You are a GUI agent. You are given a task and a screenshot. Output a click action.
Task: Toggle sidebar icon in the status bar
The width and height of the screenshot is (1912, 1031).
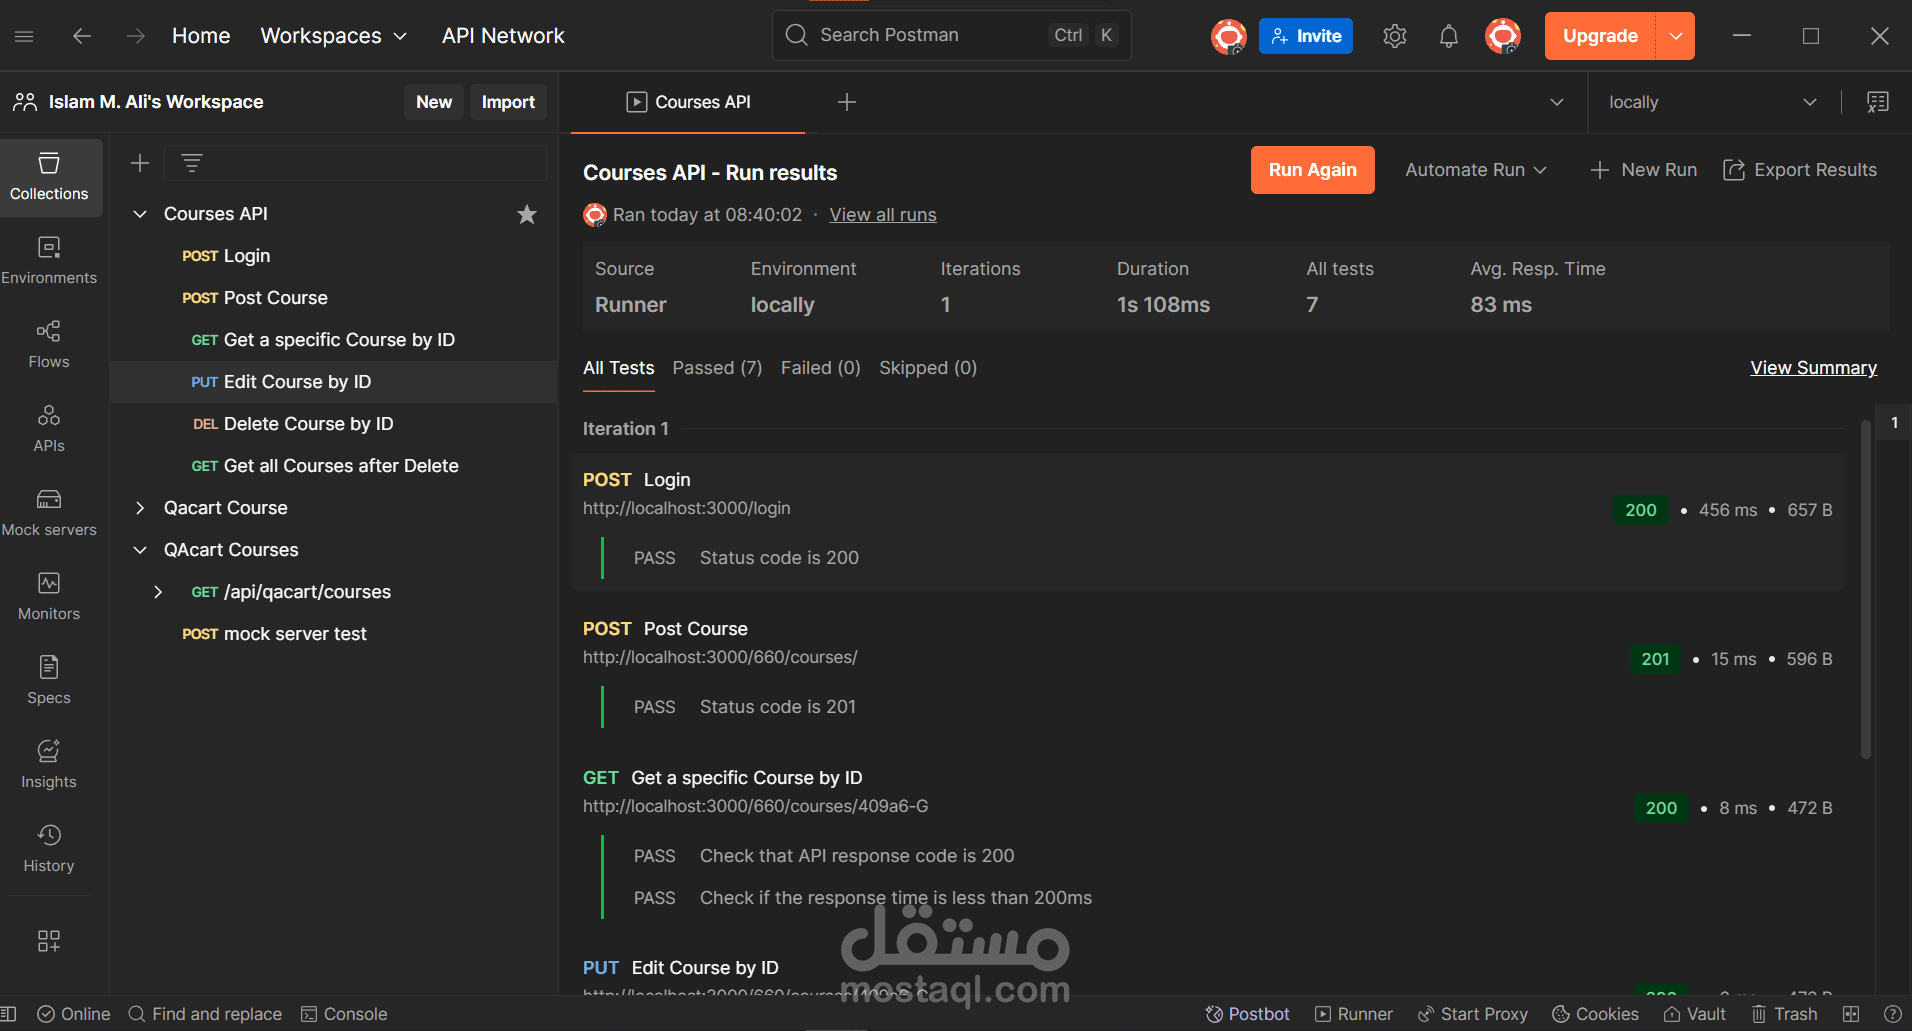click(9, 1014)
